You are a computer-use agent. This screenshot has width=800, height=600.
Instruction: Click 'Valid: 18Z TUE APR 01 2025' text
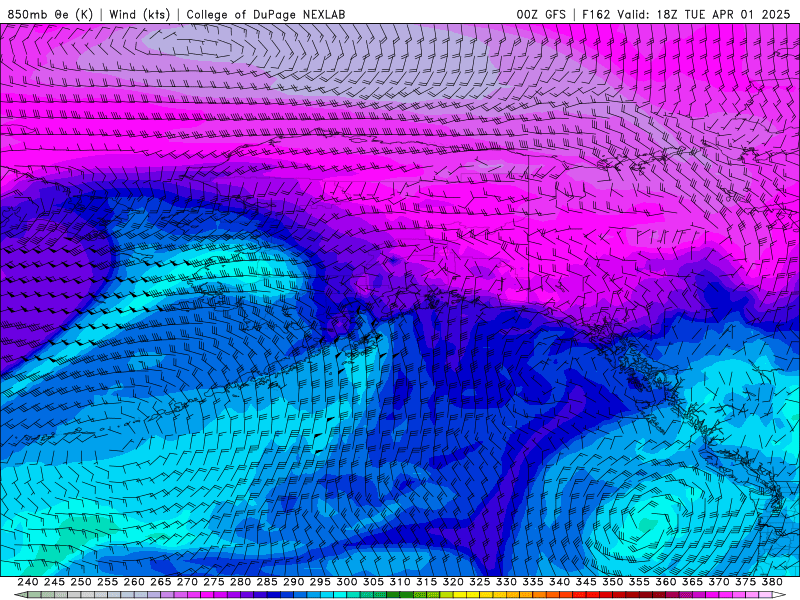pyautogui.click(x=704, y=14)
